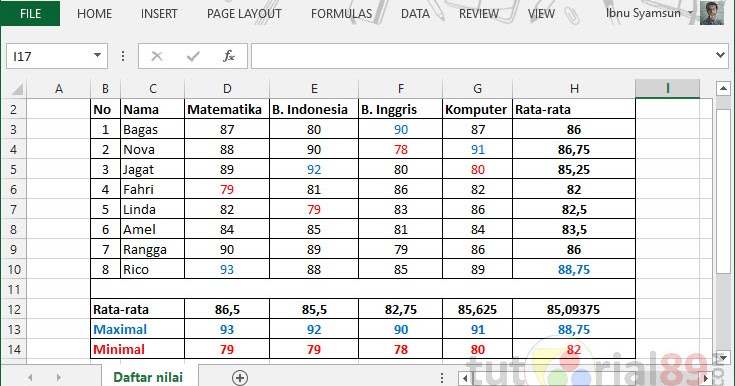Switch to the HOME ribbon tab
Screen dimensions: 735x386
[94, 14]
